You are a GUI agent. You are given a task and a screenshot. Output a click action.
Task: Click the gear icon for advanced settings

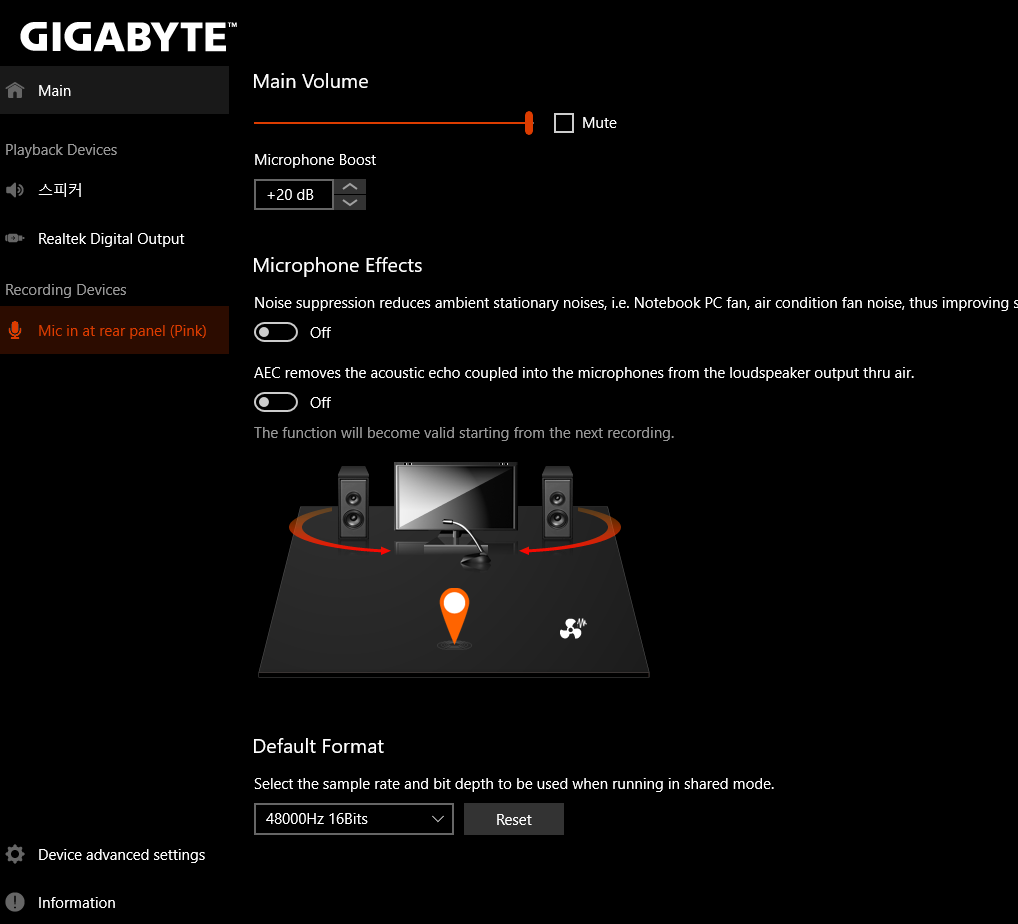click(15, 854)
